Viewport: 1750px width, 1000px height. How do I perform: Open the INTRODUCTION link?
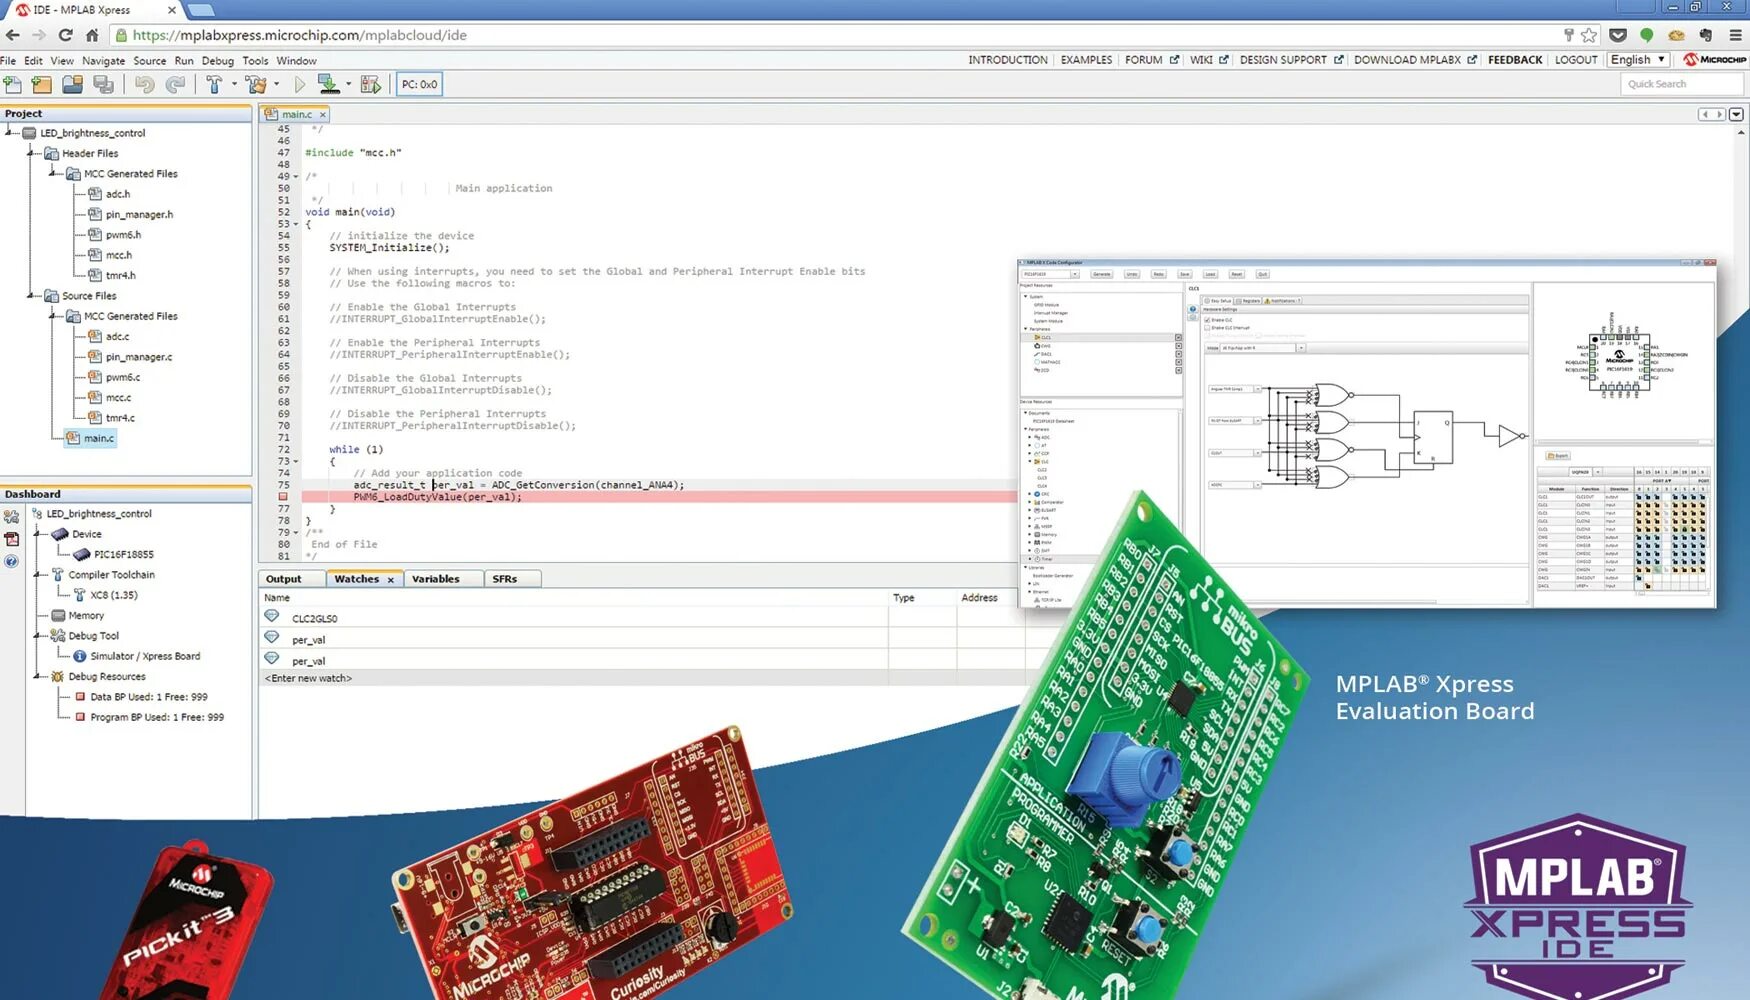(1007, 60)
